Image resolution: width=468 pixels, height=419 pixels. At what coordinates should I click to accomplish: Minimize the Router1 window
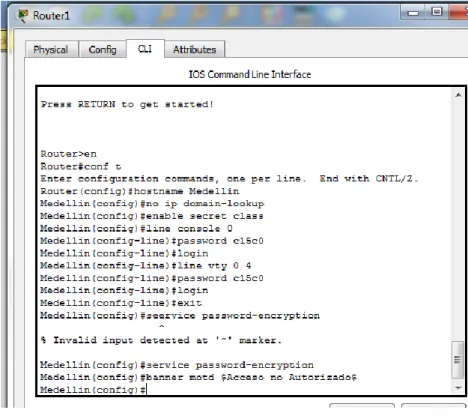[x=413, y=13]
